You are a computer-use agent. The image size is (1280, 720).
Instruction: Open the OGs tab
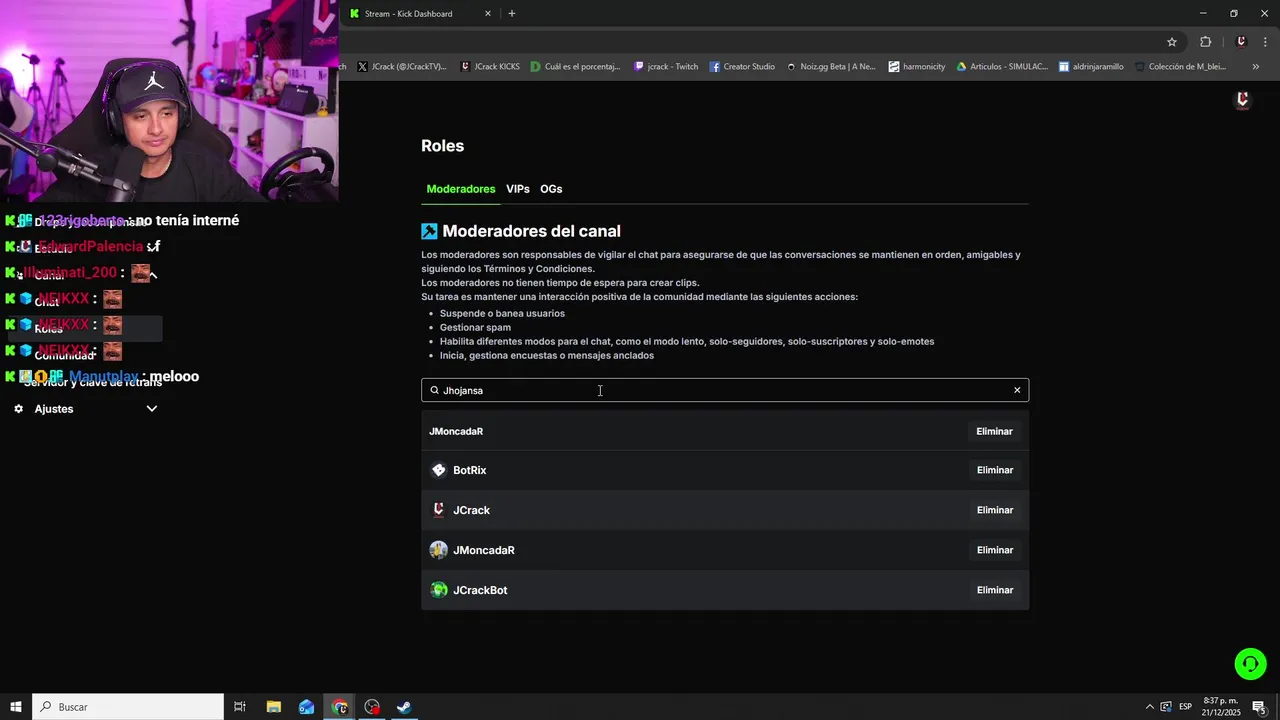(x=551, y=189)
